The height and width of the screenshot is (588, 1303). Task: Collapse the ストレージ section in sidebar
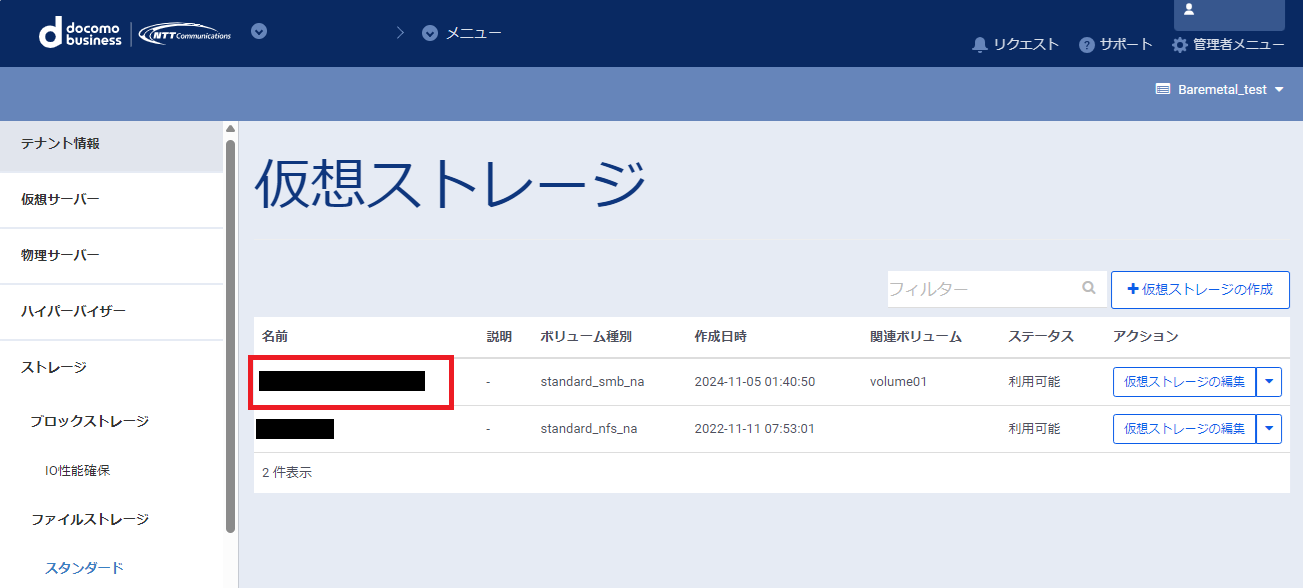[x=54, y=367]
